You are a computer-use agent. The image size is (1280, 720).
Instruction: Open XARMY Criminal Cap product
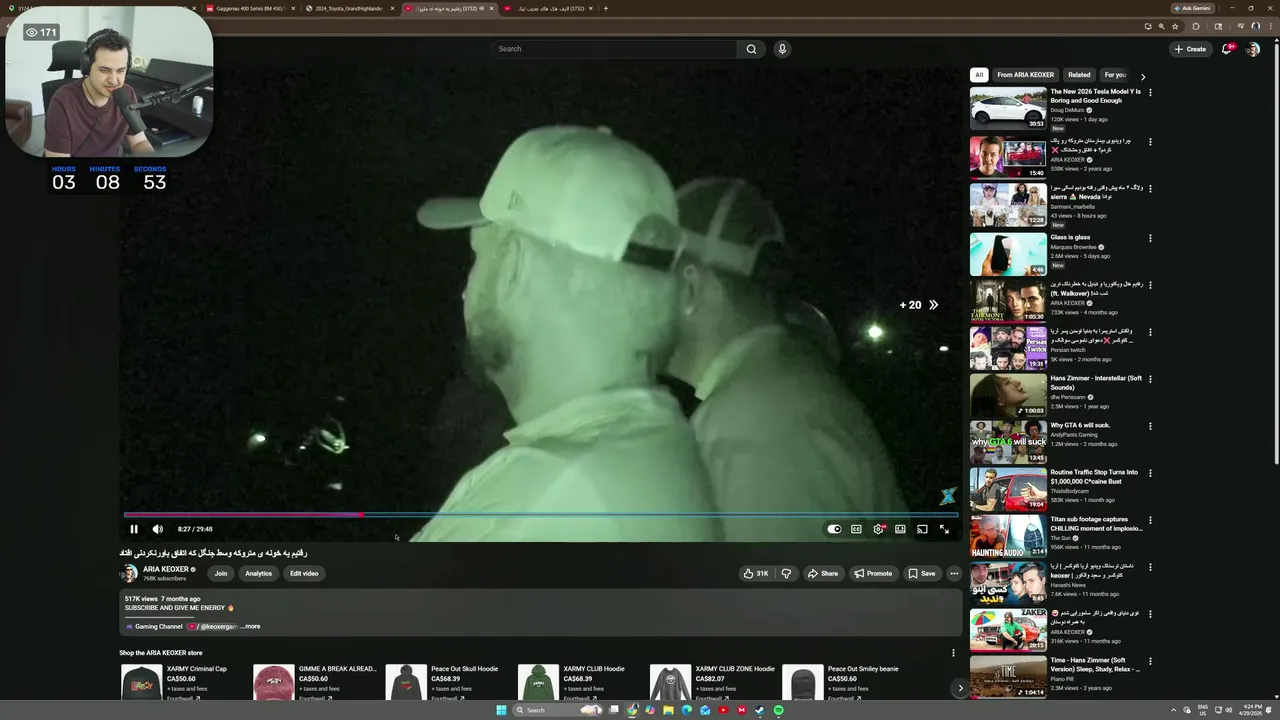(174, 682)
